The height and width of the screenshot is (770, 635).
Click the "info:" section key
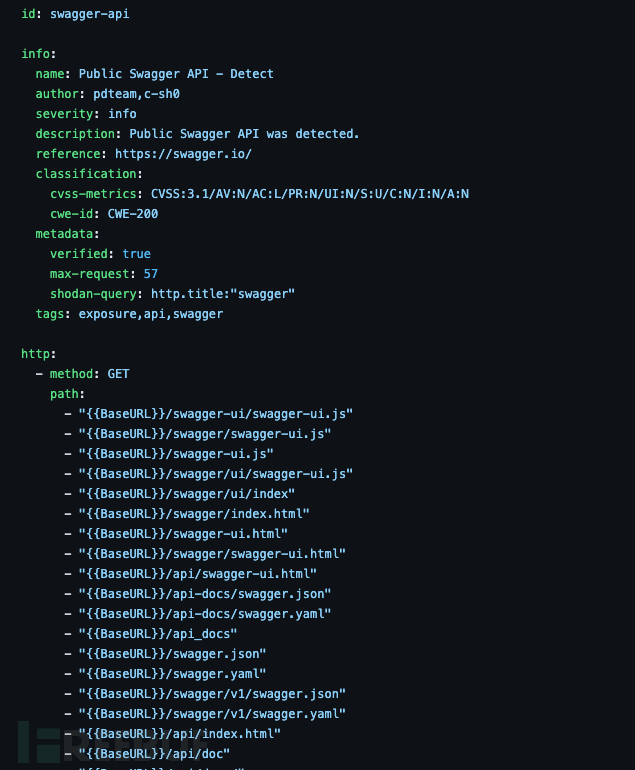point(39,54)
